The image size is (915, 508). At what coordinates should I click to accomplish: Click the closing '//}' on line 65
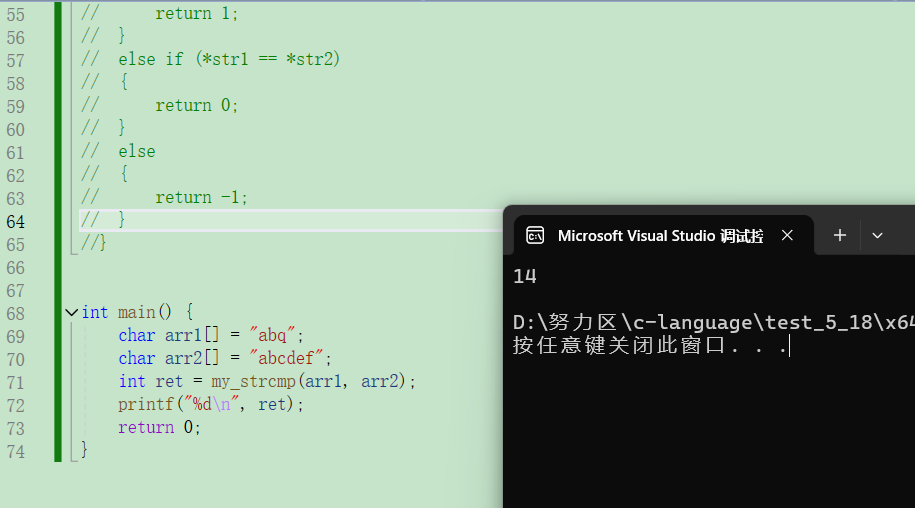tap(93, 243)
